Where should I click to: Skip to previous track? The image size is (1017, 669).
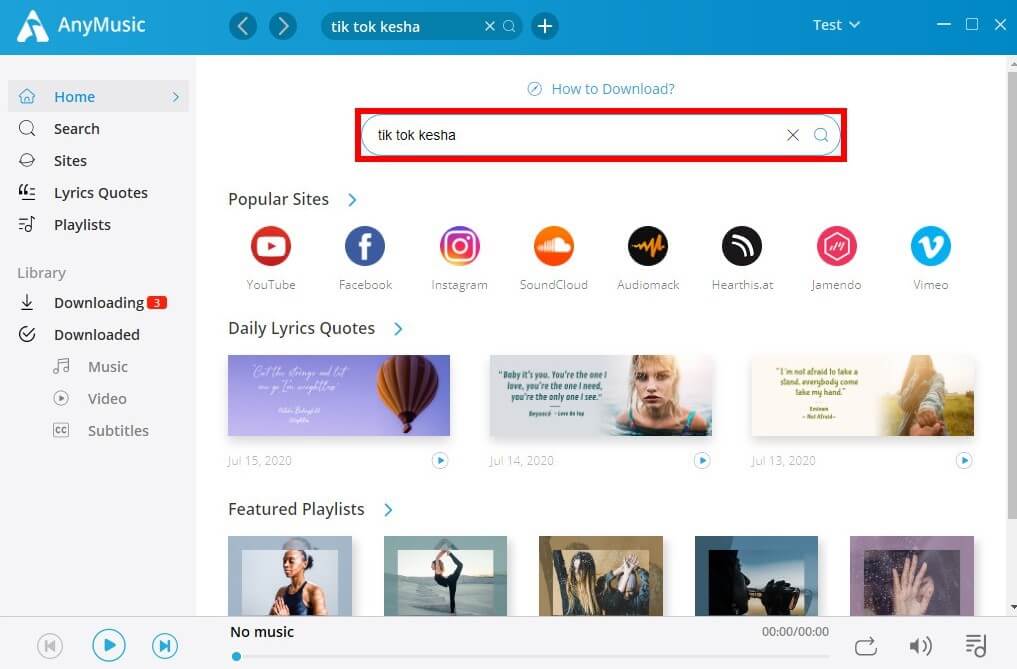(x=50, y=646)
